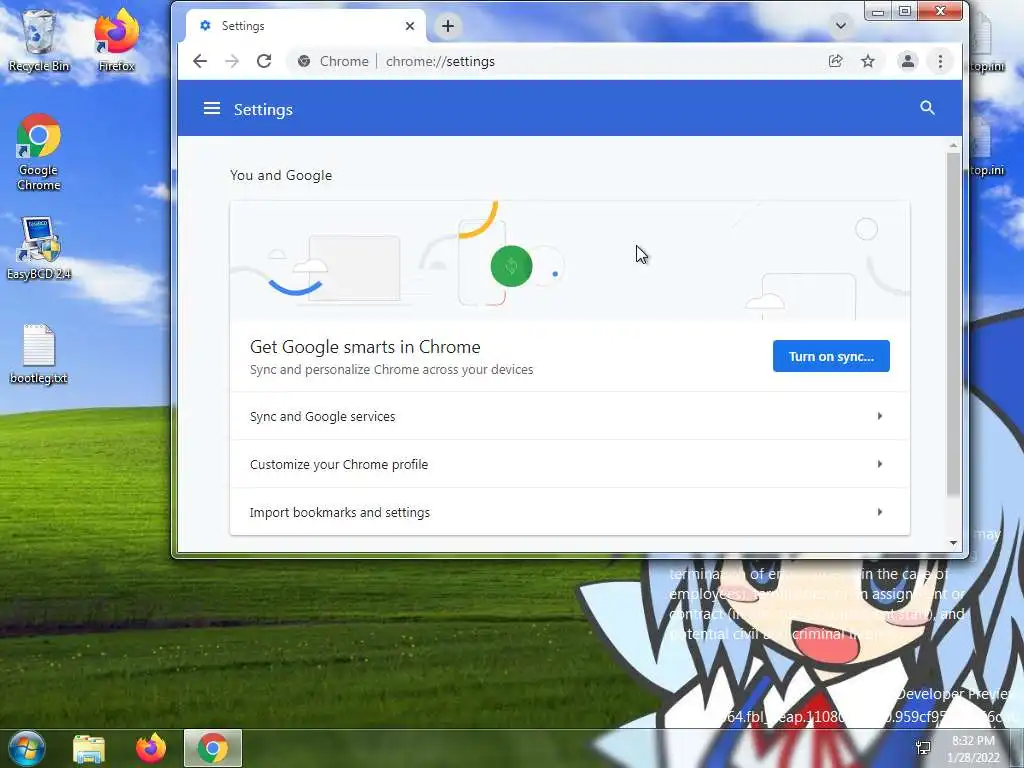Open the Windows Start button
The image size is (1024, 768).
coord(26,748)
